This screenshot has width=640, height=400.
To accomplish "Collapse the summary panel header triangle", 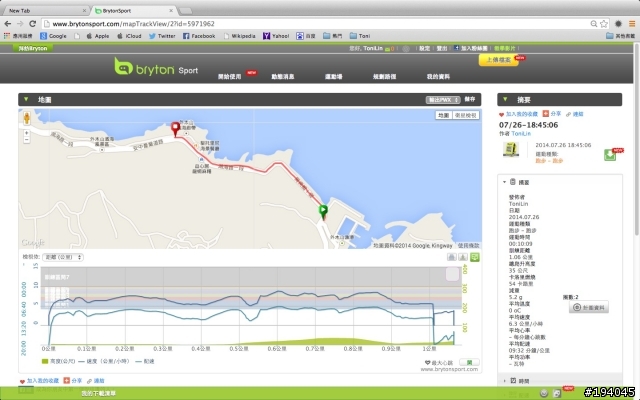I will 505,99.
